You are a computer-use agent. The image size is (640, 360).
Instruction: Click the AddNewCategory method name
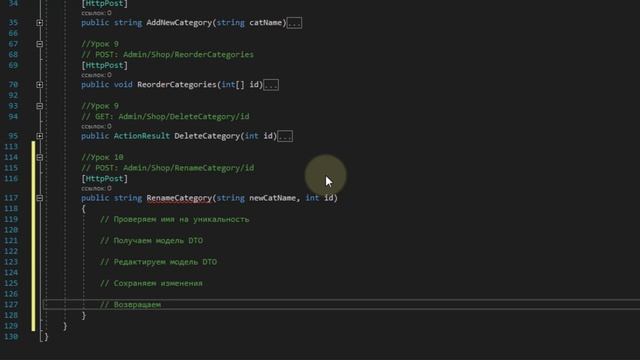pyautogui.click(x=179, y=23)
